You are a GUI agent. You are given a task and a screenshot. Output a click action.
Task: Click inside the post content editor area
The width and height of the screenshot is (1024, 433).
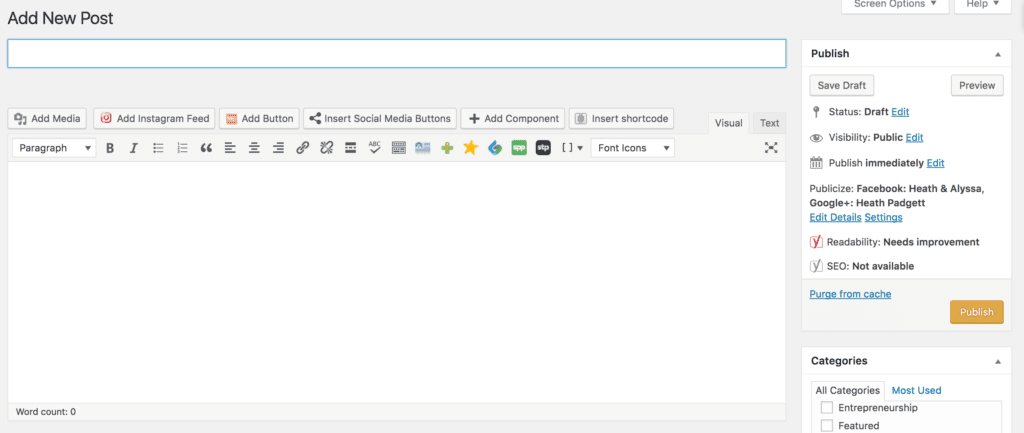click(396, 282)
